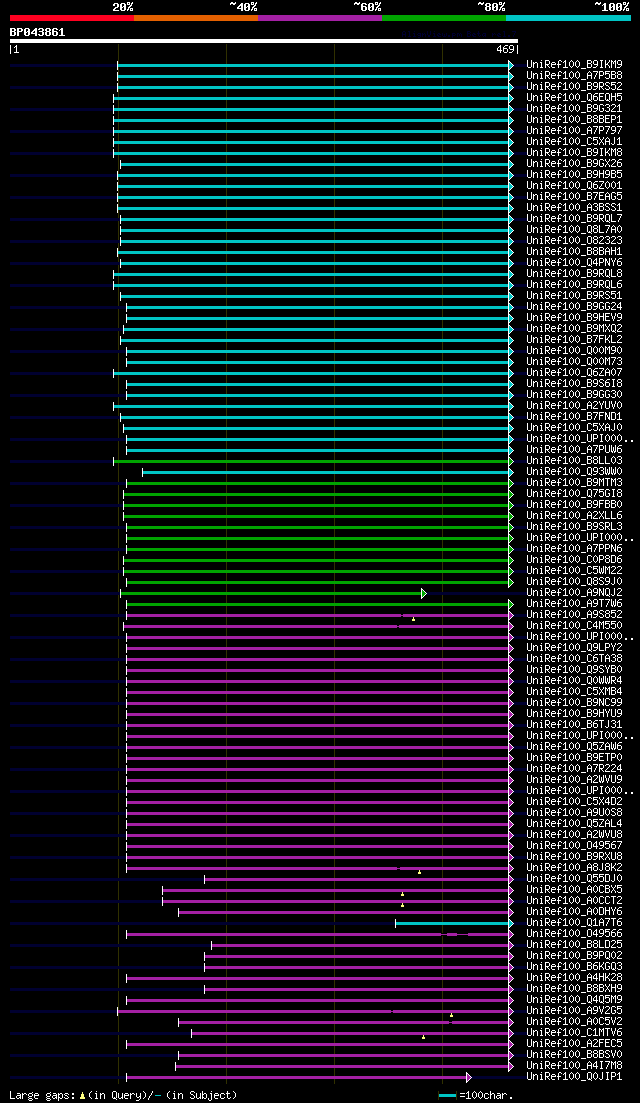Select the UniRef100_C6TA38 label

tap(574, 659)
